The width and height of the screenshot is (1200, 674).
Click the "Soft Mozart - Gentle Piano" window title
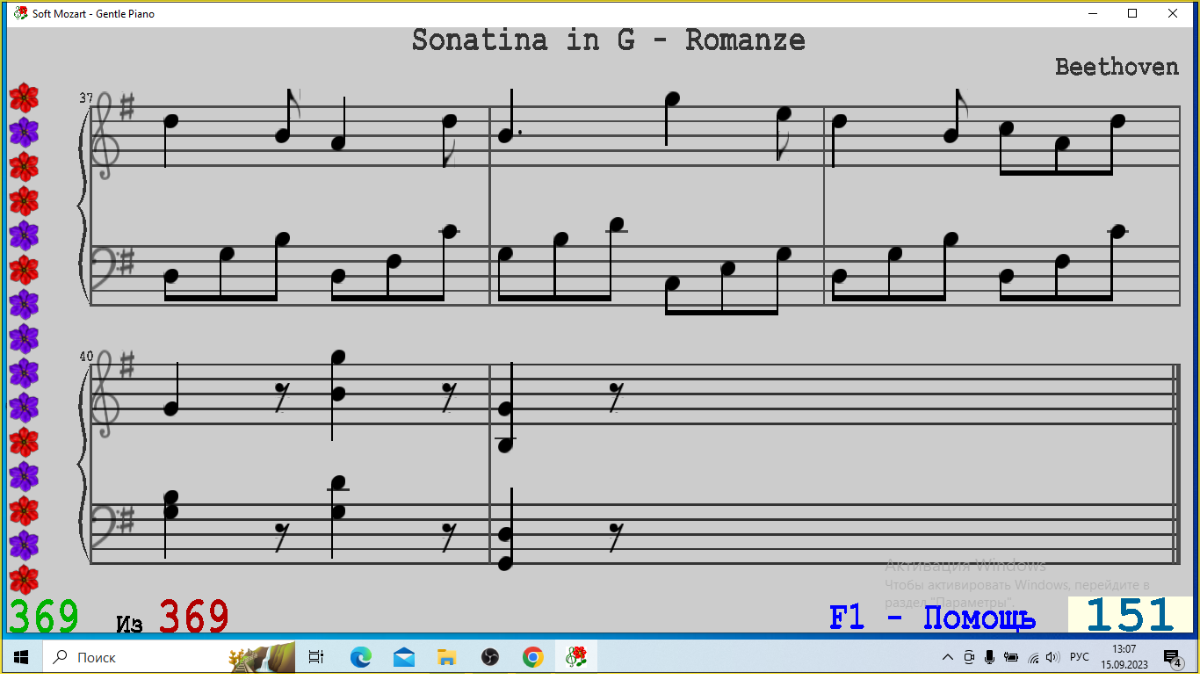point(93,14)
